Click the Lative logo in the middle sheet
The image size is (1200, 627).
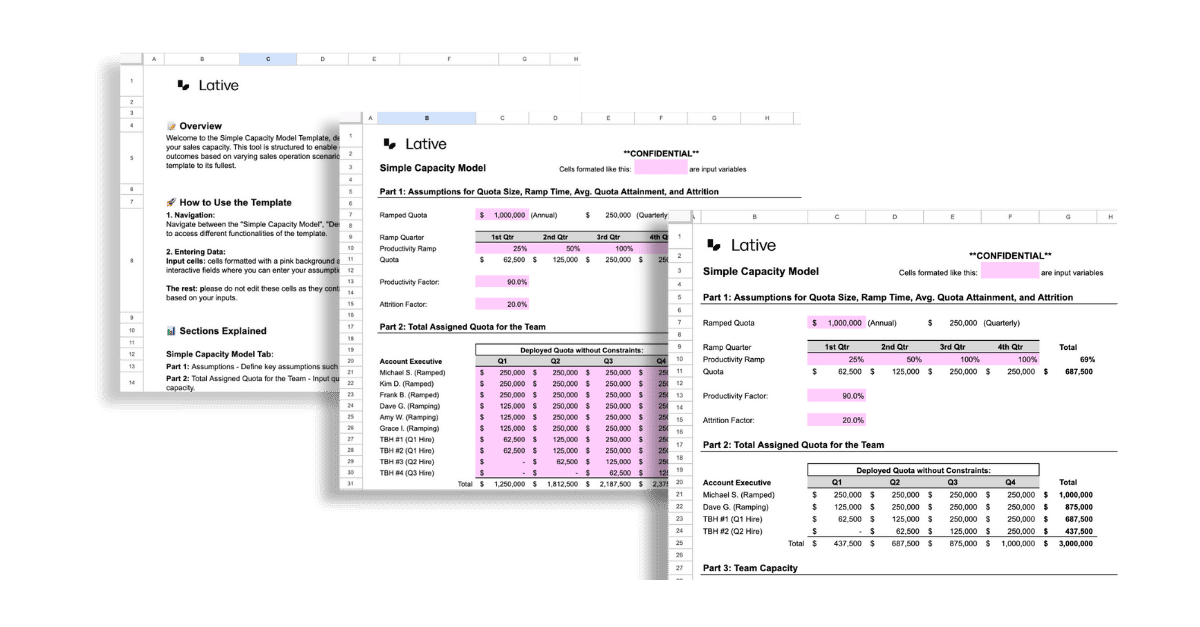414,144
